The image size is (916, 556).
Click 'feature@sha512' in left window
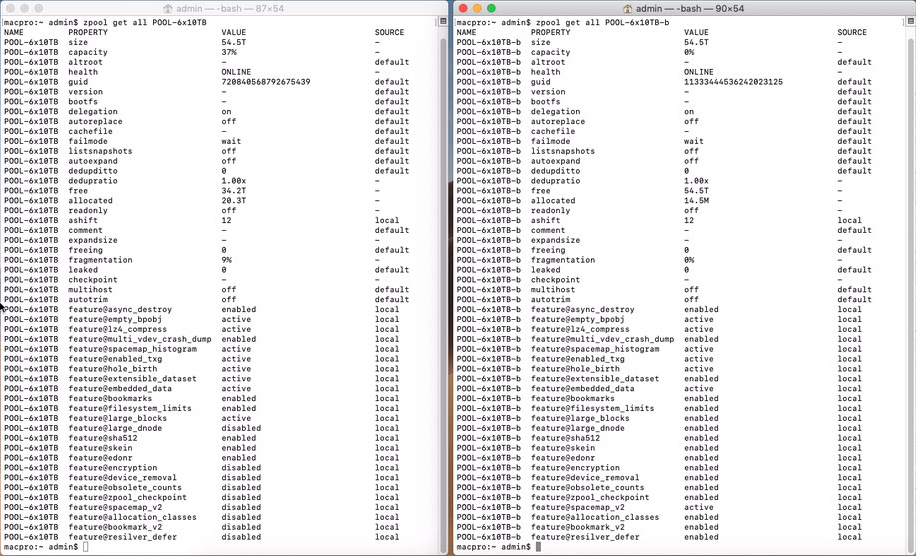tap(103, 438)
